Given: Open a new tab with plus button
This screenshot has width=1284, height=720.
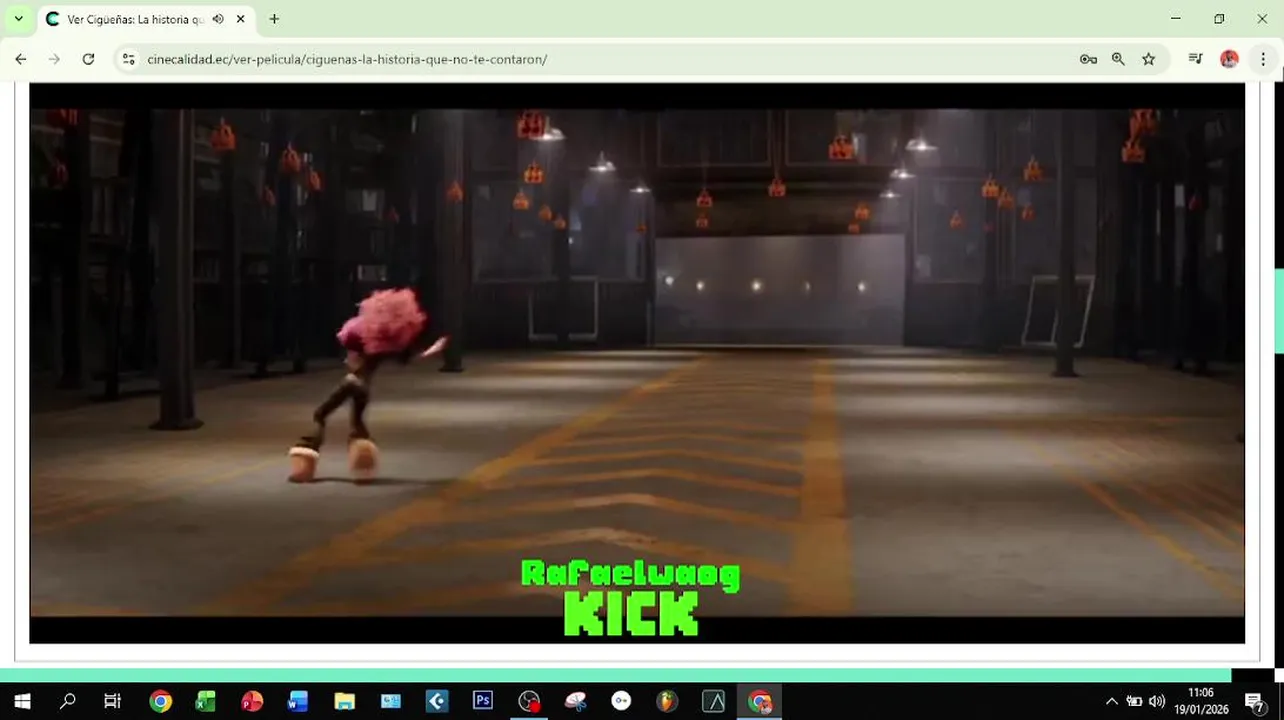Looking at the screenshot, I should click(x=274, y=19).
